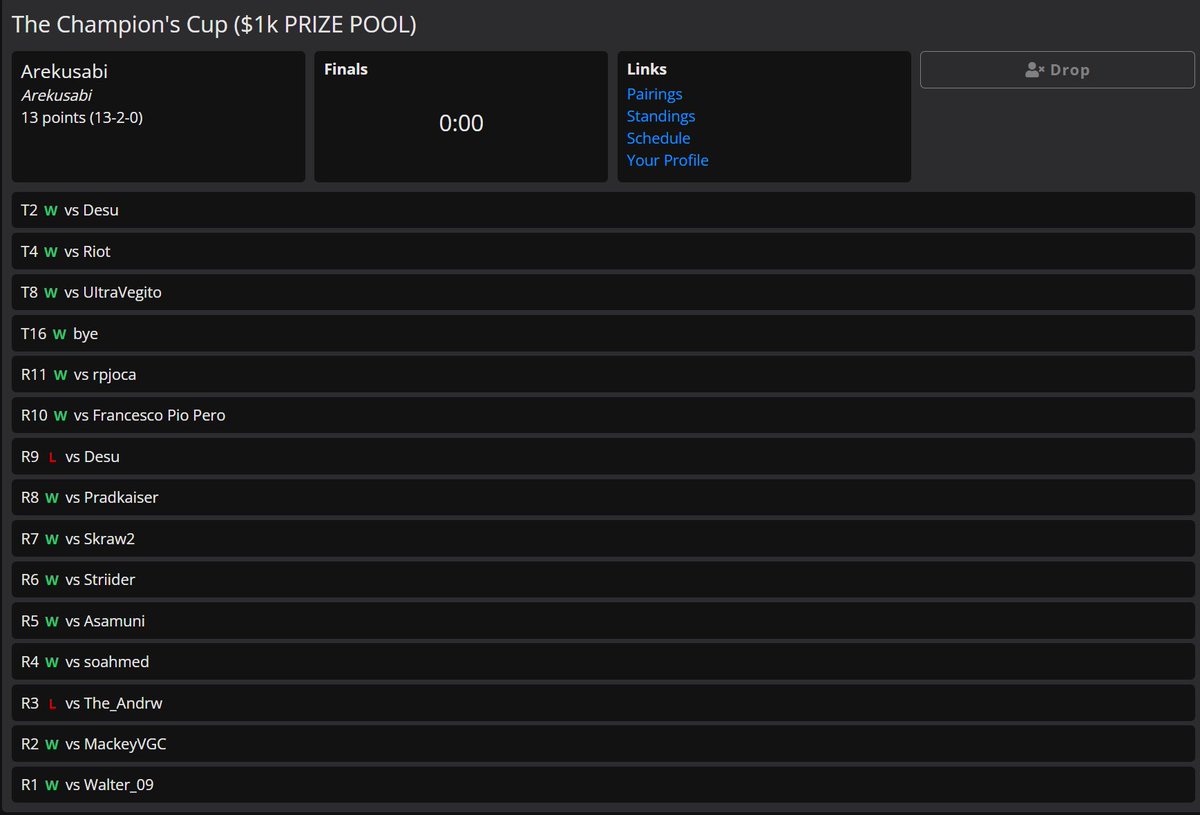Open the R2 match vs MackeyVGC
This screenshot has width=1200, height=815.
(603, 743)
